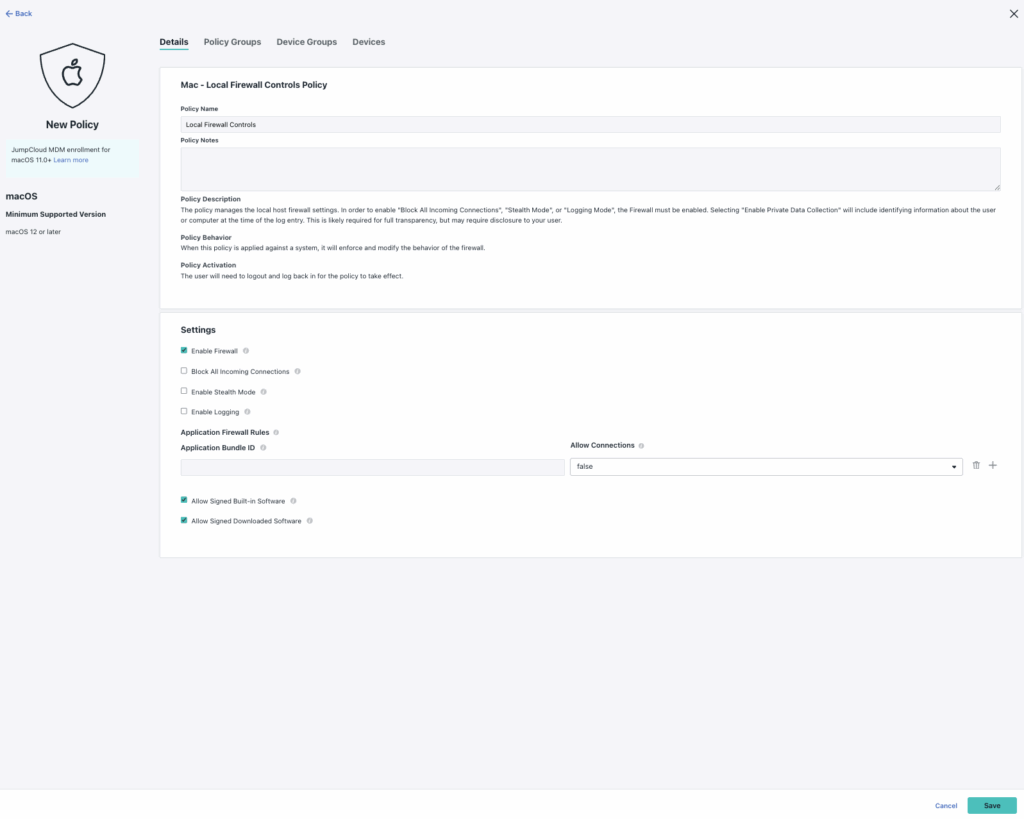The height and width of the screenshot is (819, 1024).
Task: Go back using the Back link
Action: click(19, 14)
